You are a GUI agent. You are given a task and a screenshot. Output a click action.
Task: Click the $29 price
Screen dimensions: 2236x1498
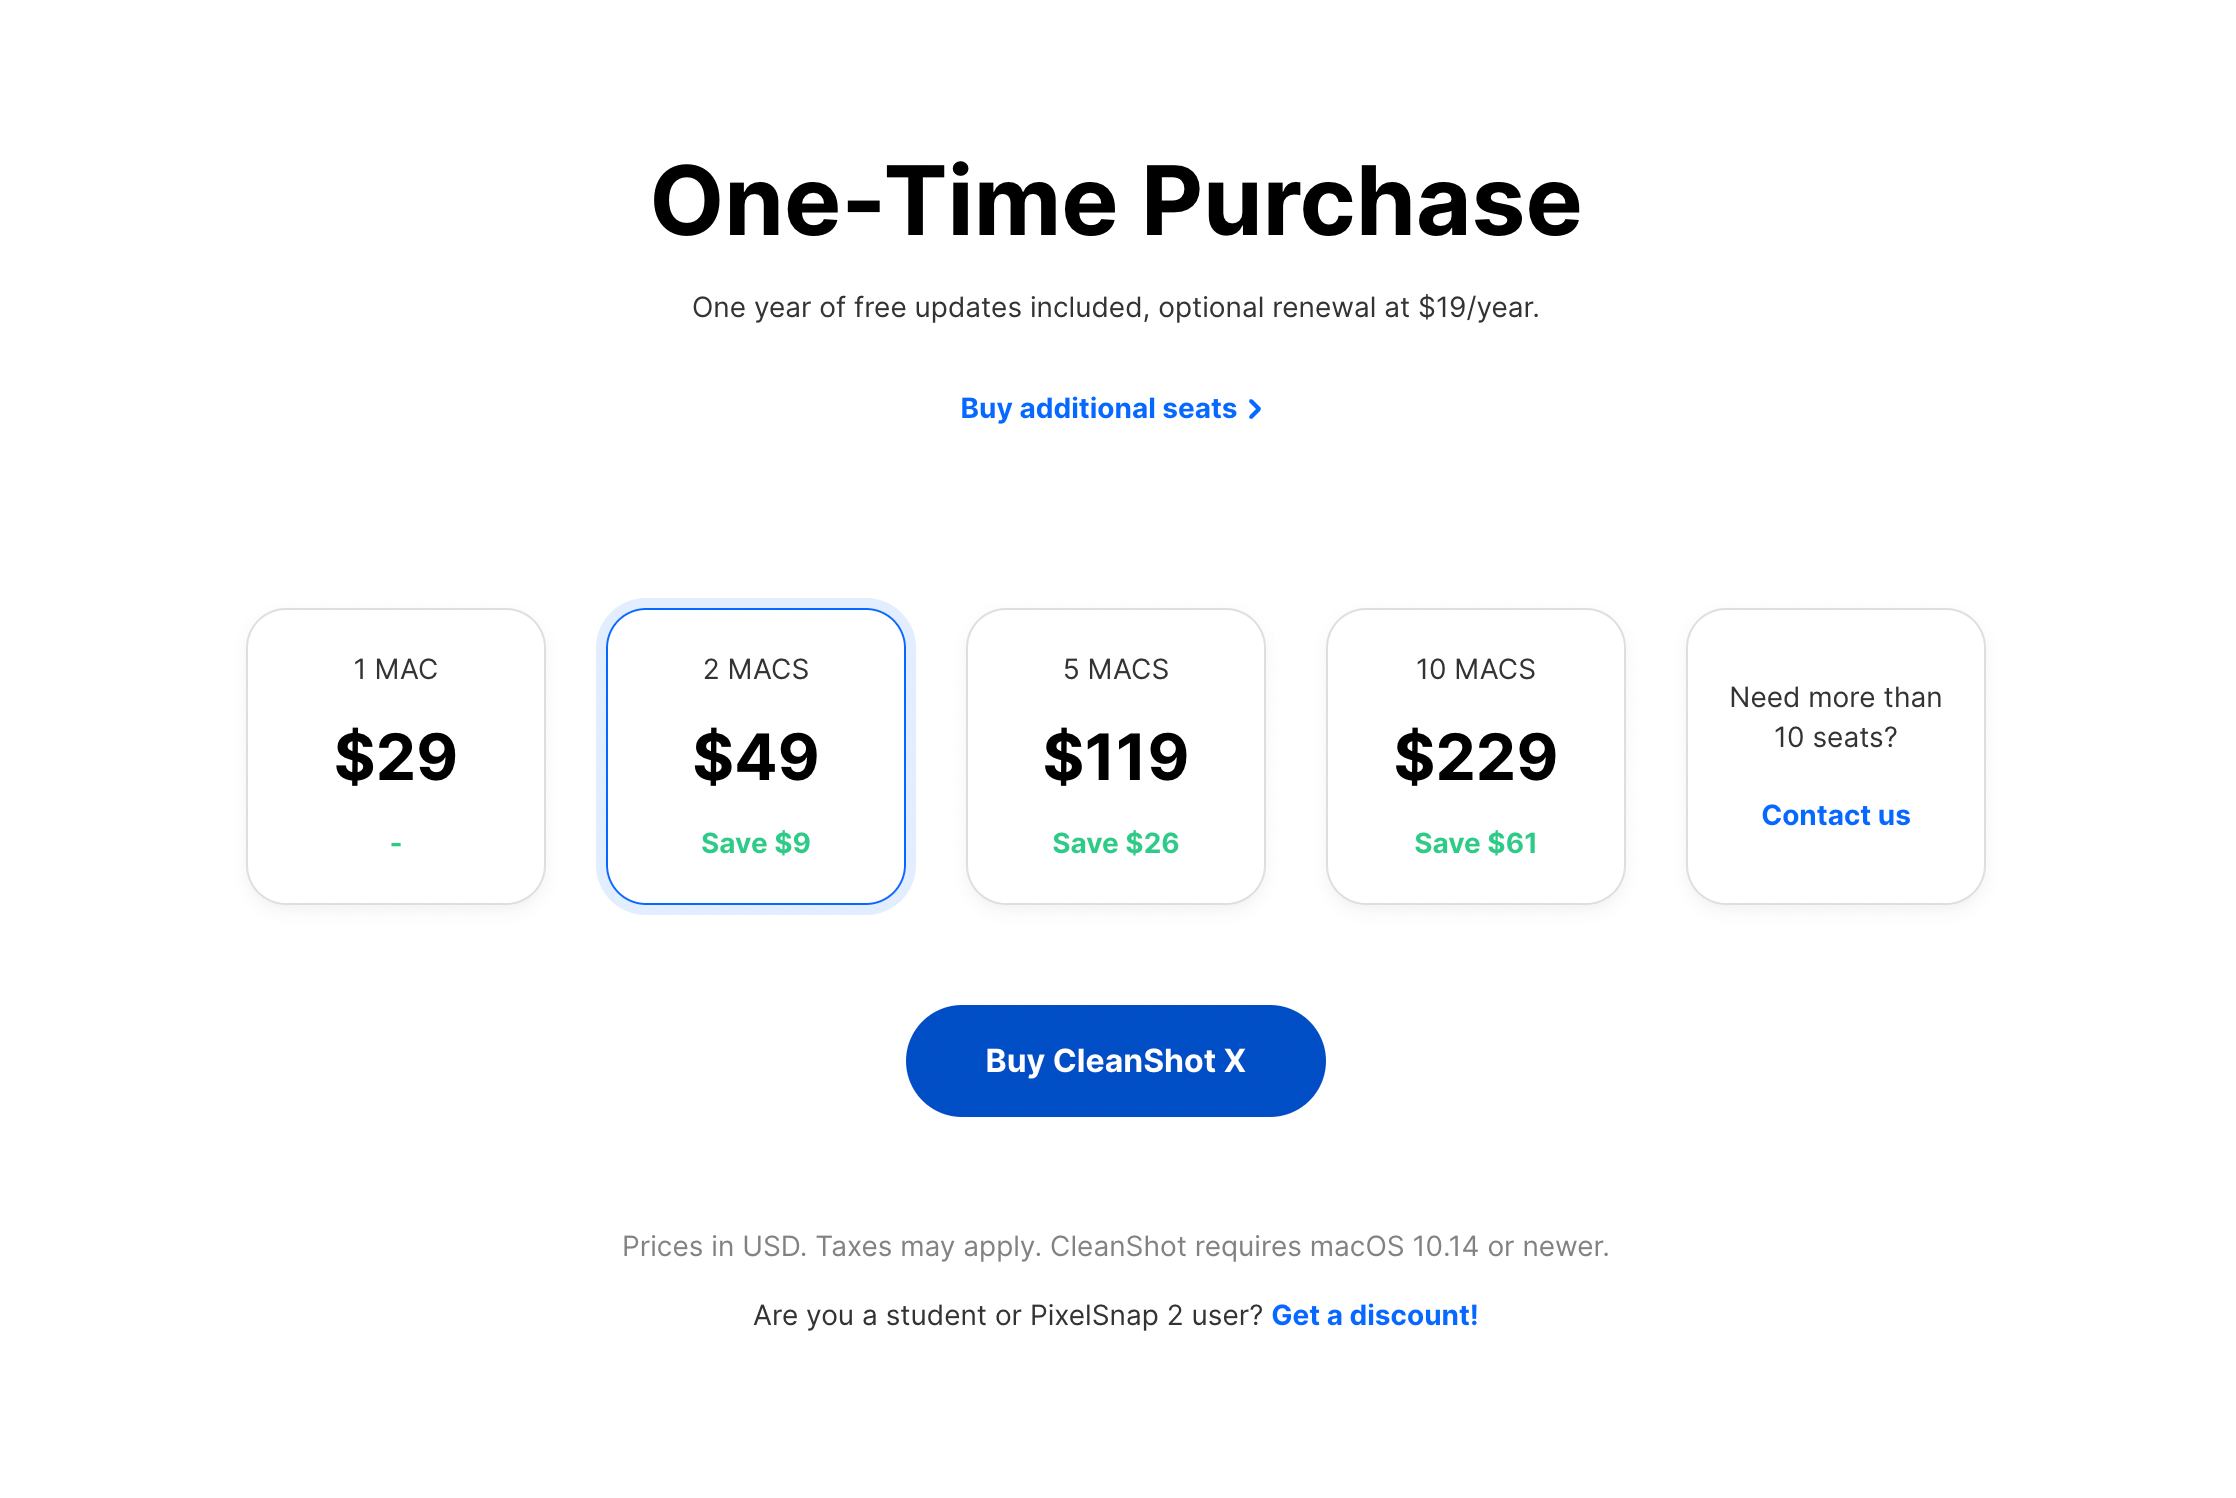pos(396,756)
